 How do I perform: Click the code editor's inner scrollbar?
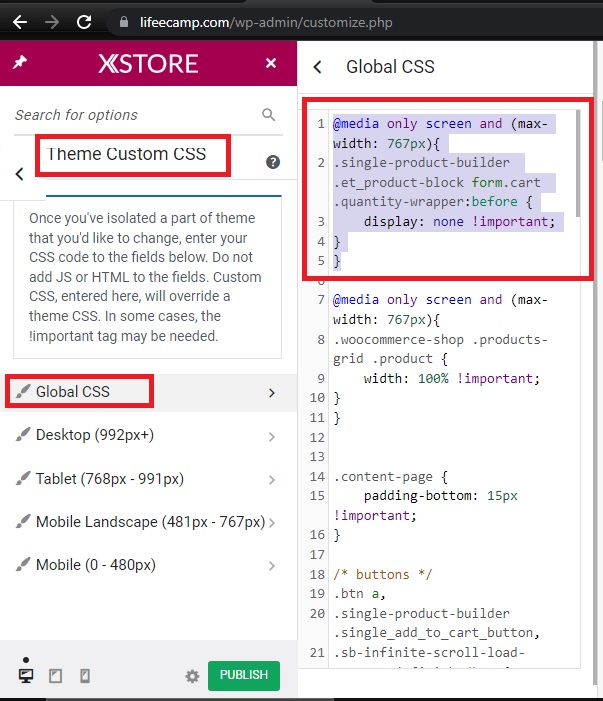coord(578,164)
